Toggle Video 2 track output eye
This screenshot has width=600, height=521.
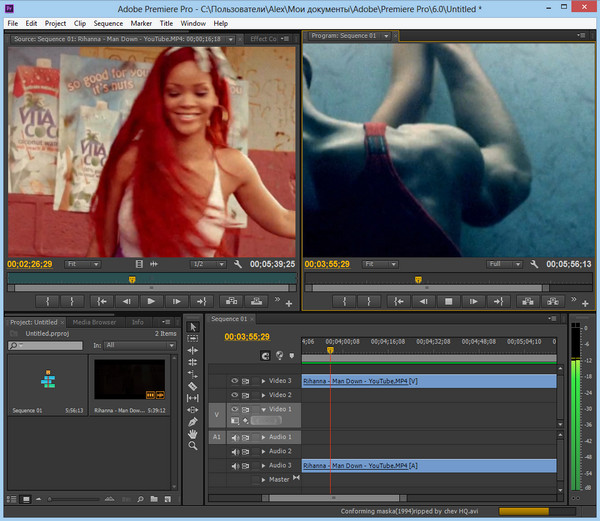tap(235, 395)
